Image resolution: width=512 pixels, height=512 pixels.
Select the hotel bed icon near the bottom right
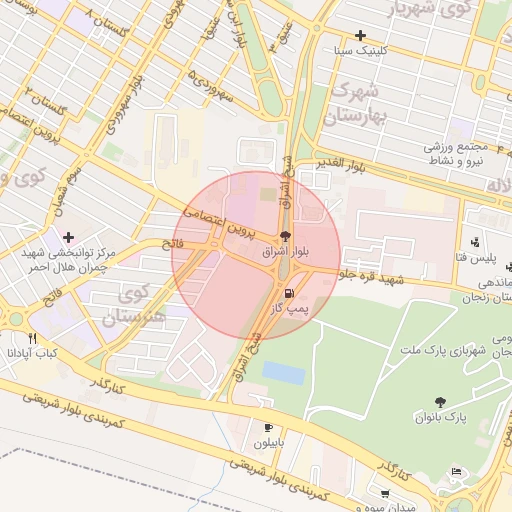pyautogui.click(x=457, y=472)
